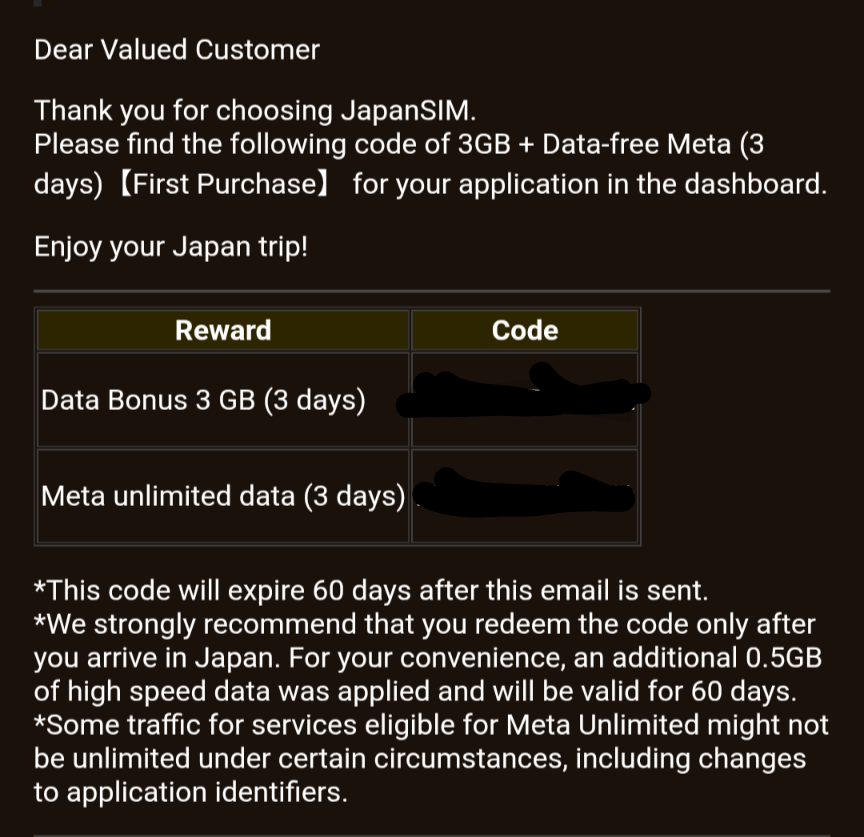Click the Reward column header
Screen dimensions: 864x837
(x=223, y=330)
